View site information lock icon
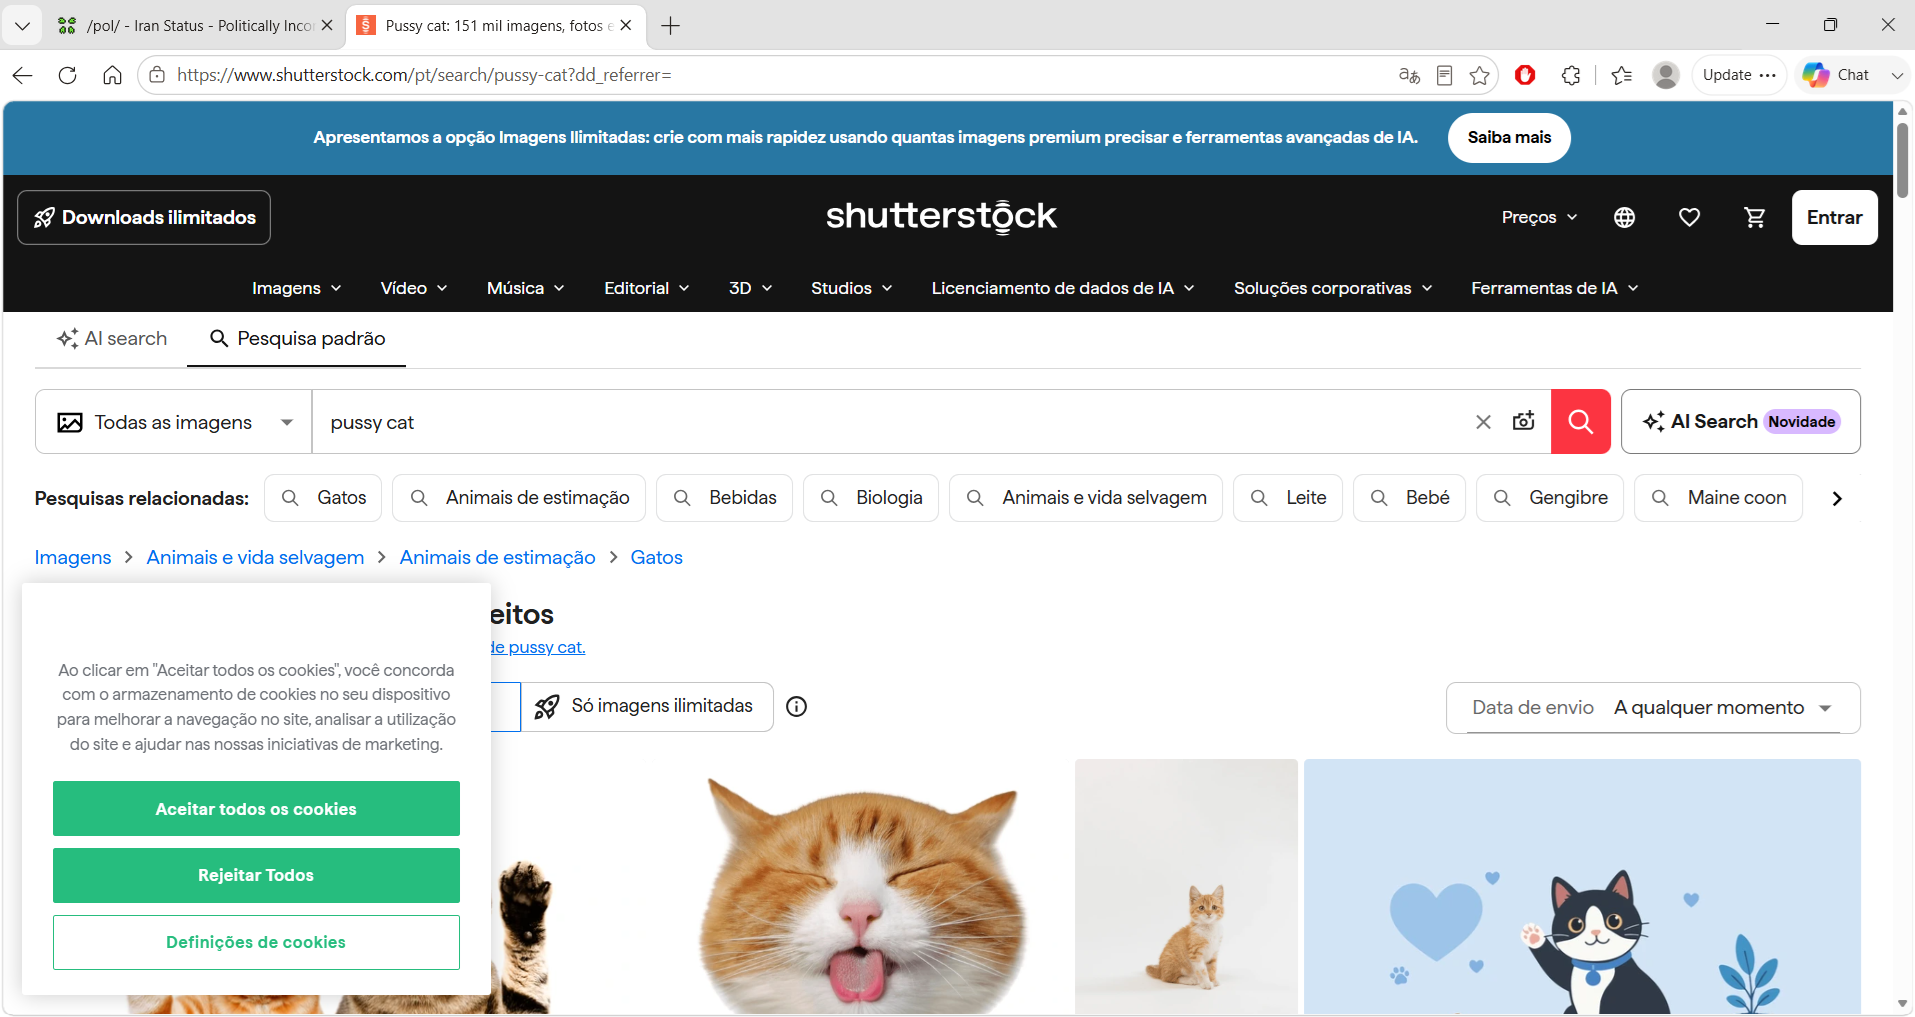Image resolution: width=1915 pixels, height=1017 pixels. tap(156, 75)
